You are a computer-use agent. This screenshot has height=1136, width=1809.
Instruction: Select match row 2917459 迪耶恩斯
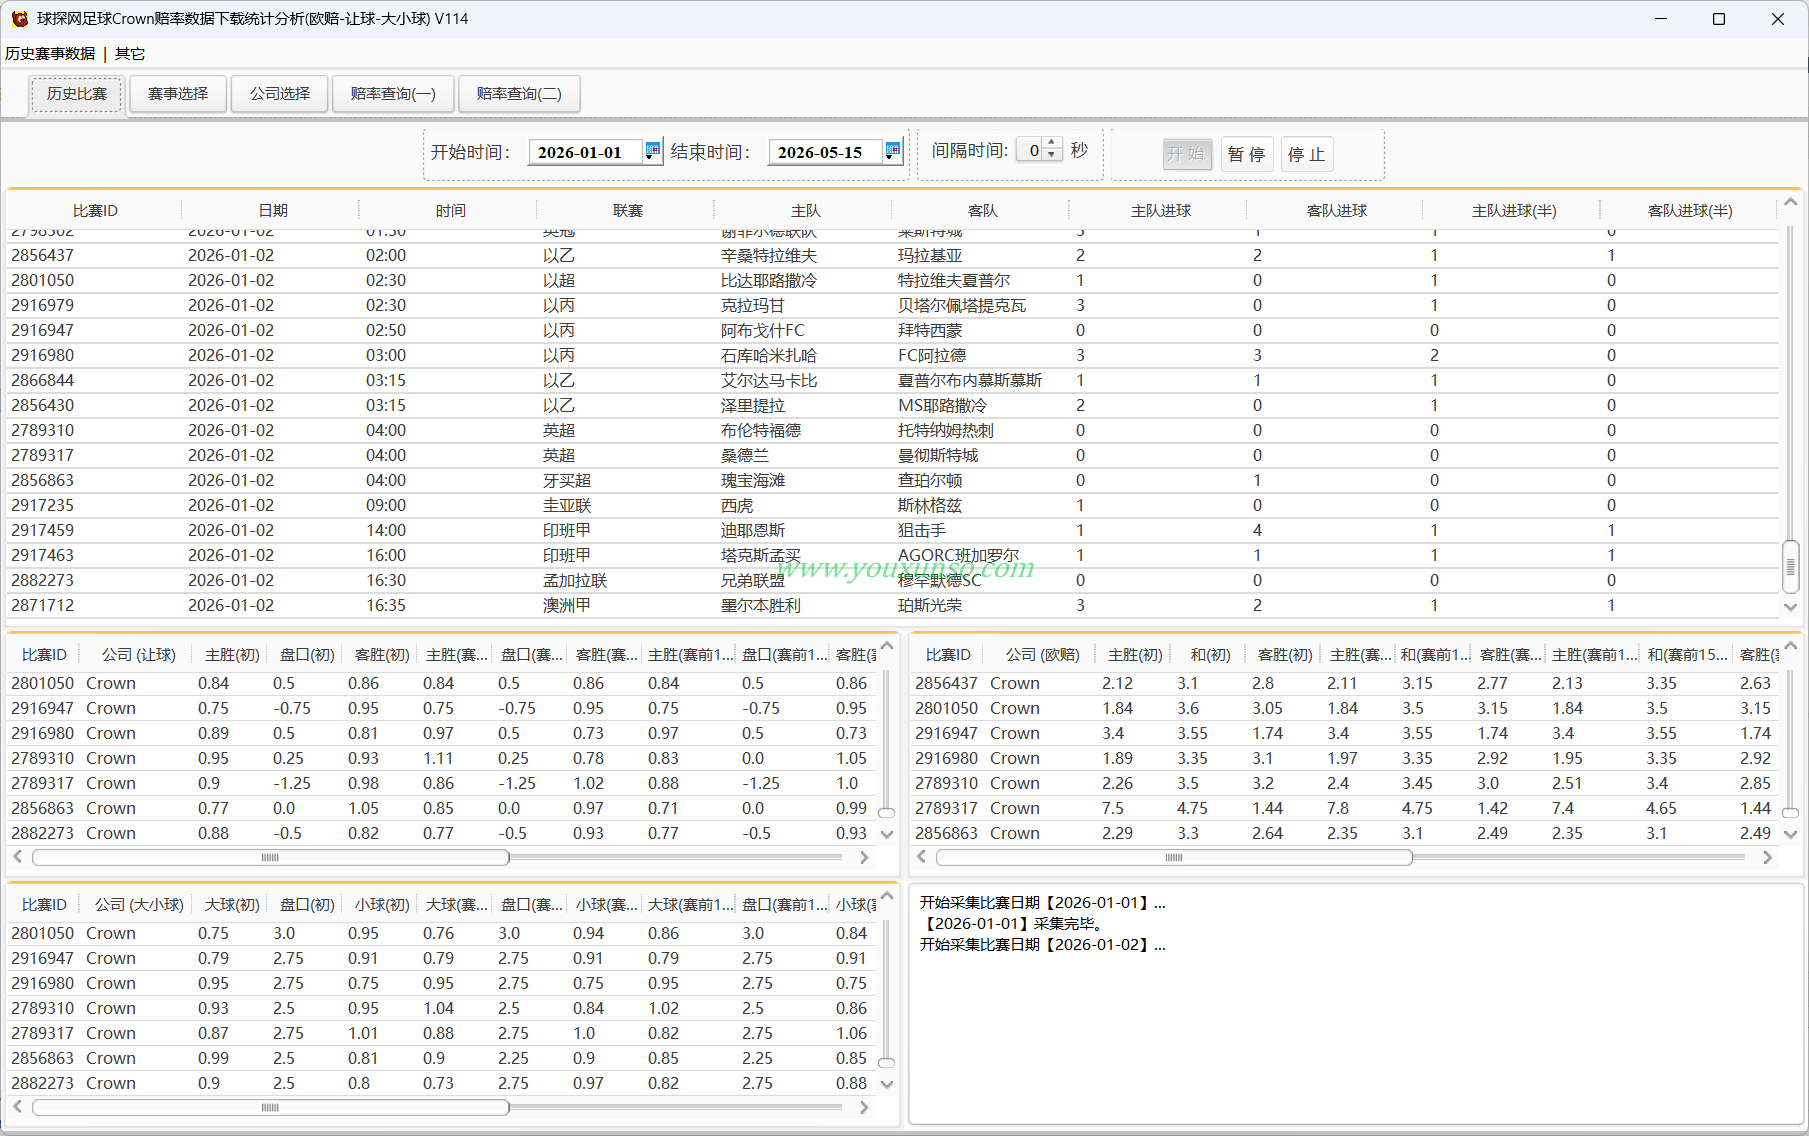click(x=893, y=530)
